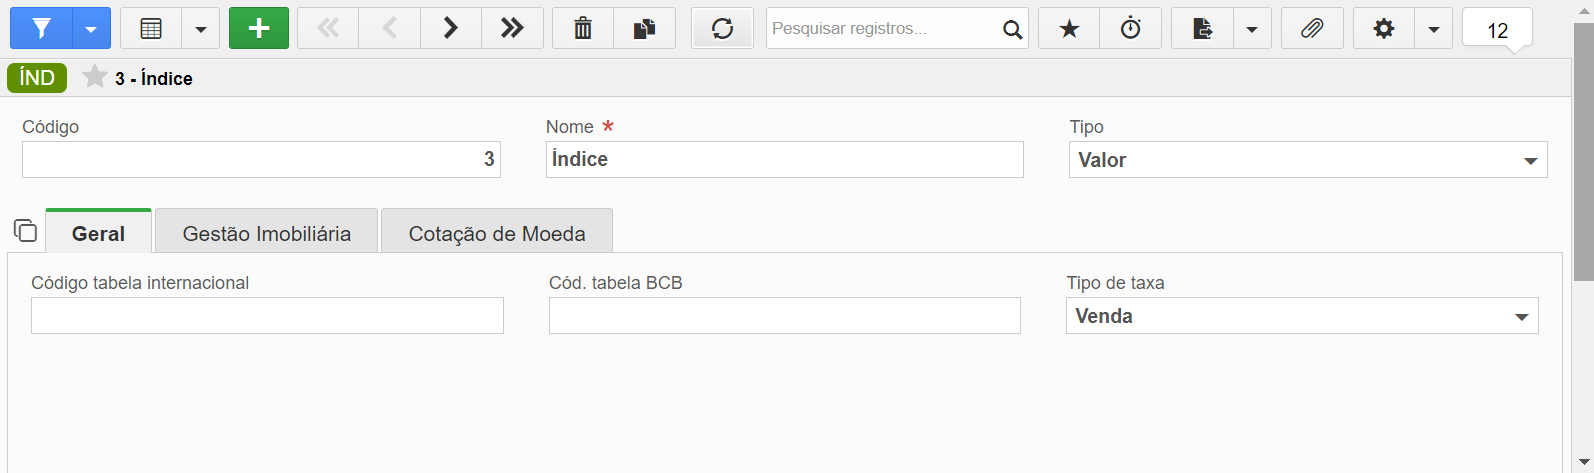
Task: Add a new record with green plus
Action: [259, 29]
